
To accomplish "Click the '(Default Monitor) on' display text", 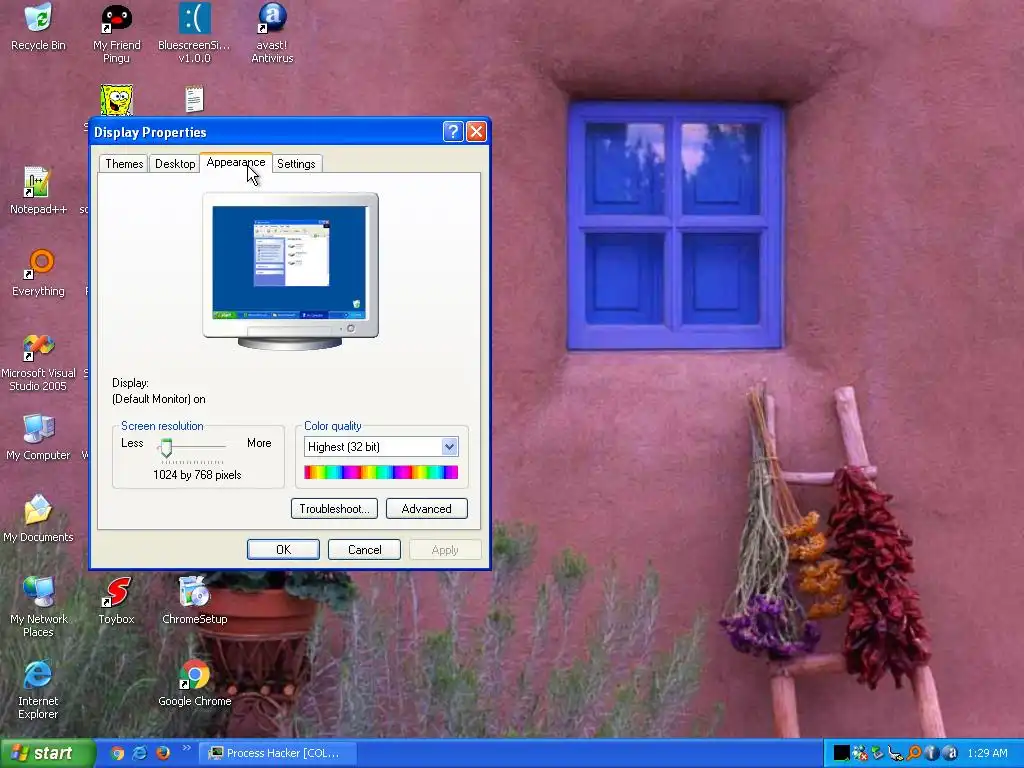I will click(x=159, y=399).
